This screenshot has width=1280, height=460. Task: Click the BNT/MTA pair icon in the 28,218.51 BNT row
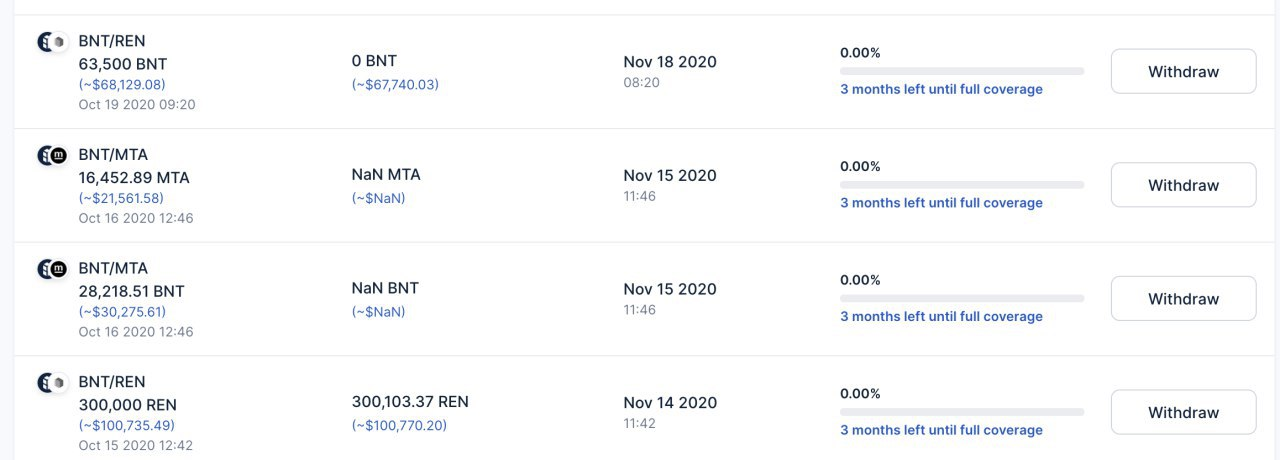[51, 269]
